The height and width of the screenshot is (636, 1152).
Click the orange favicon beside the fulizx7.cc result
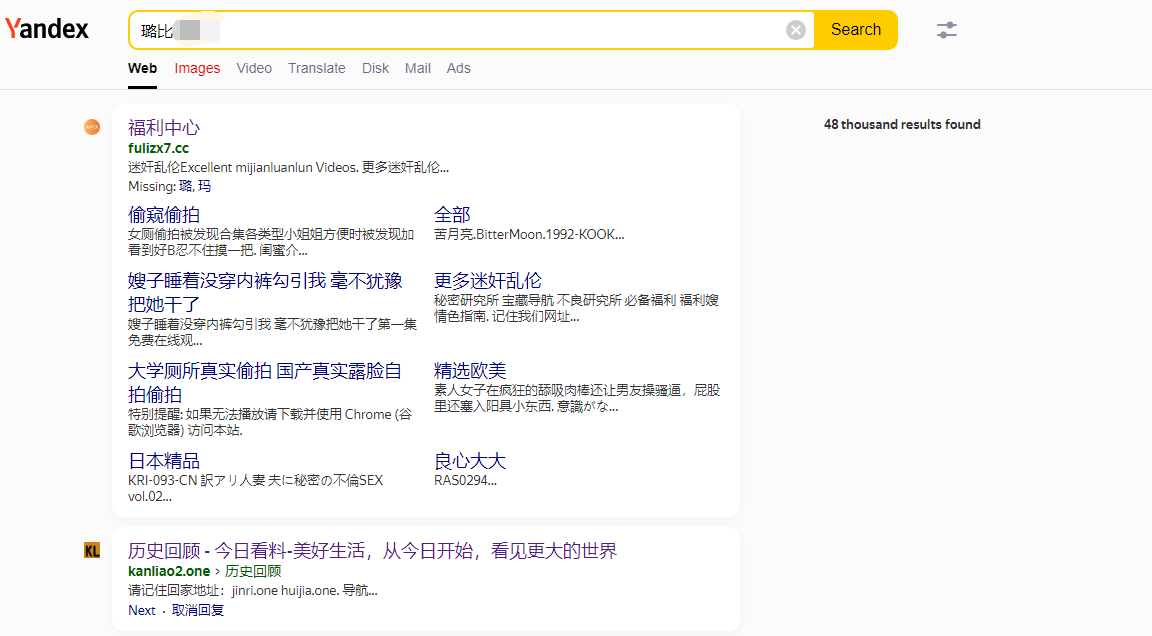(92, 127)
